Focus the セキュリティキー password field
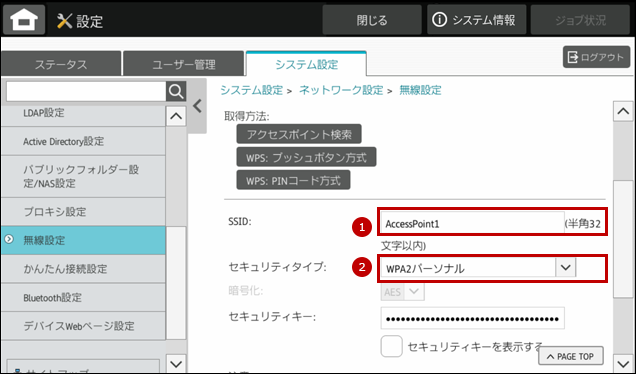Viewport: 636px width, 374px height. [x=473, y=318]
